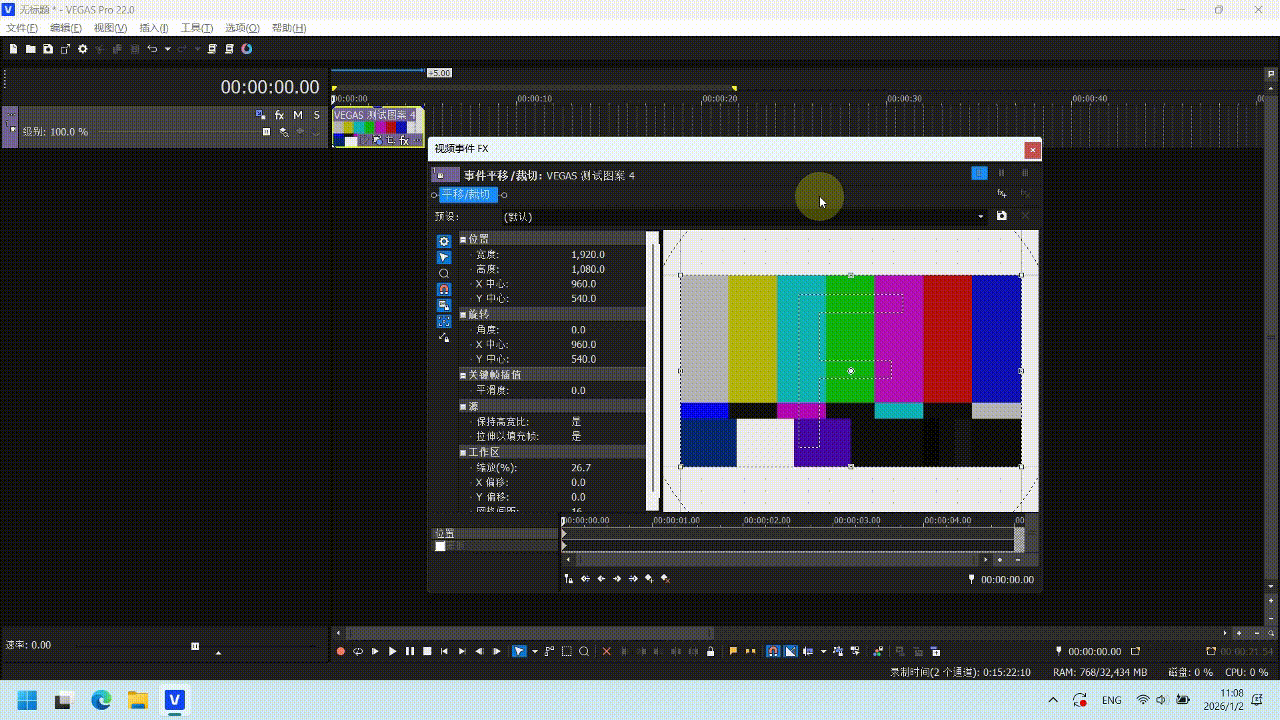Open project properties gear icon in main toolbar

83,49
